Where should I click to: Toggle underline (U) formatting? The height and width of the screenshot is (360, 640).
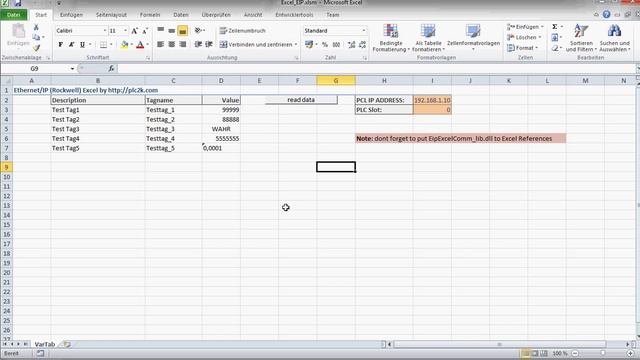click(x=82, y=44)
